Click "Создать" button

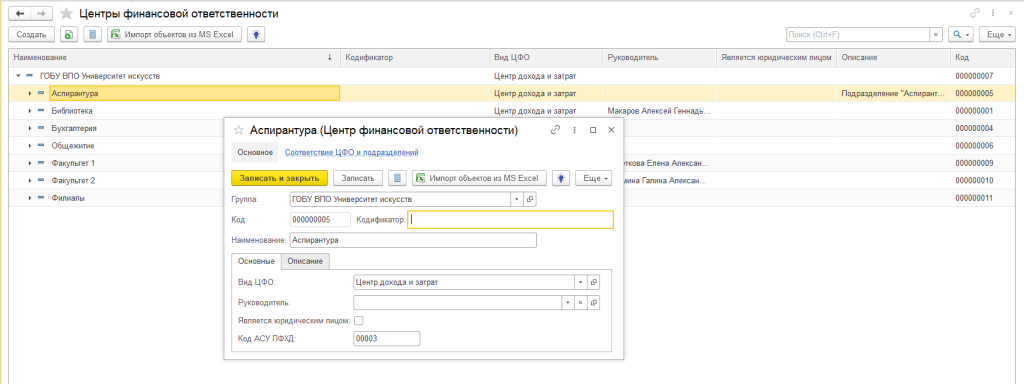point(31,35)
